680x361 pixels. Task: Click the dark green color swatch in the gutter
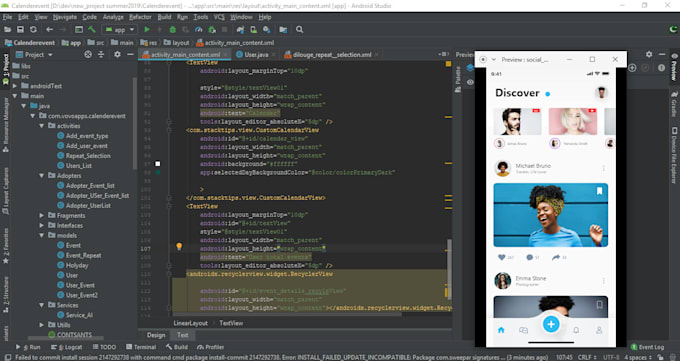pyautogui.click(x=158, y=173)
